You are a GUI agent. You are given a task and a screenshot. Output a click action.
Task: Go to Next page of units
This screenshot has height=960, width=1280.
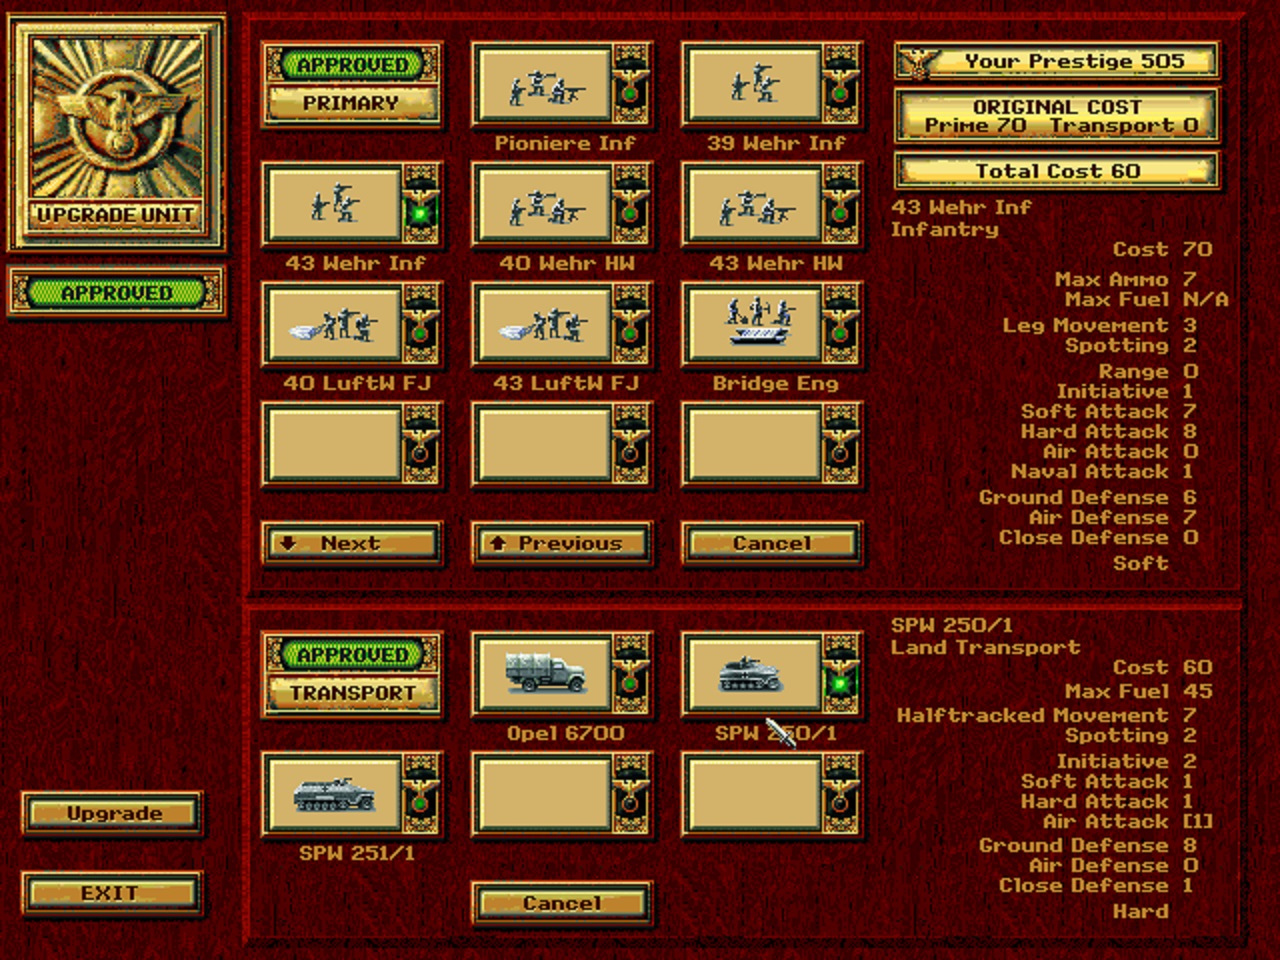[x=352, y=544]
